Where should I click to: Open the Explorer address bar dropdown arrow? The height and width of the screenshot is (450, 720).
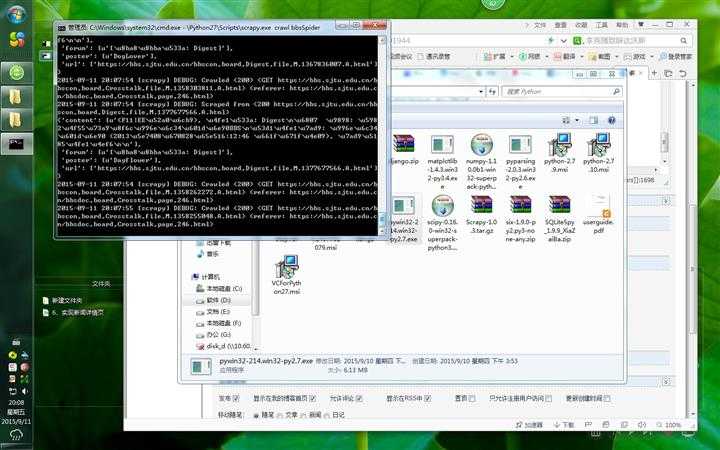click(x=481, y=91)
